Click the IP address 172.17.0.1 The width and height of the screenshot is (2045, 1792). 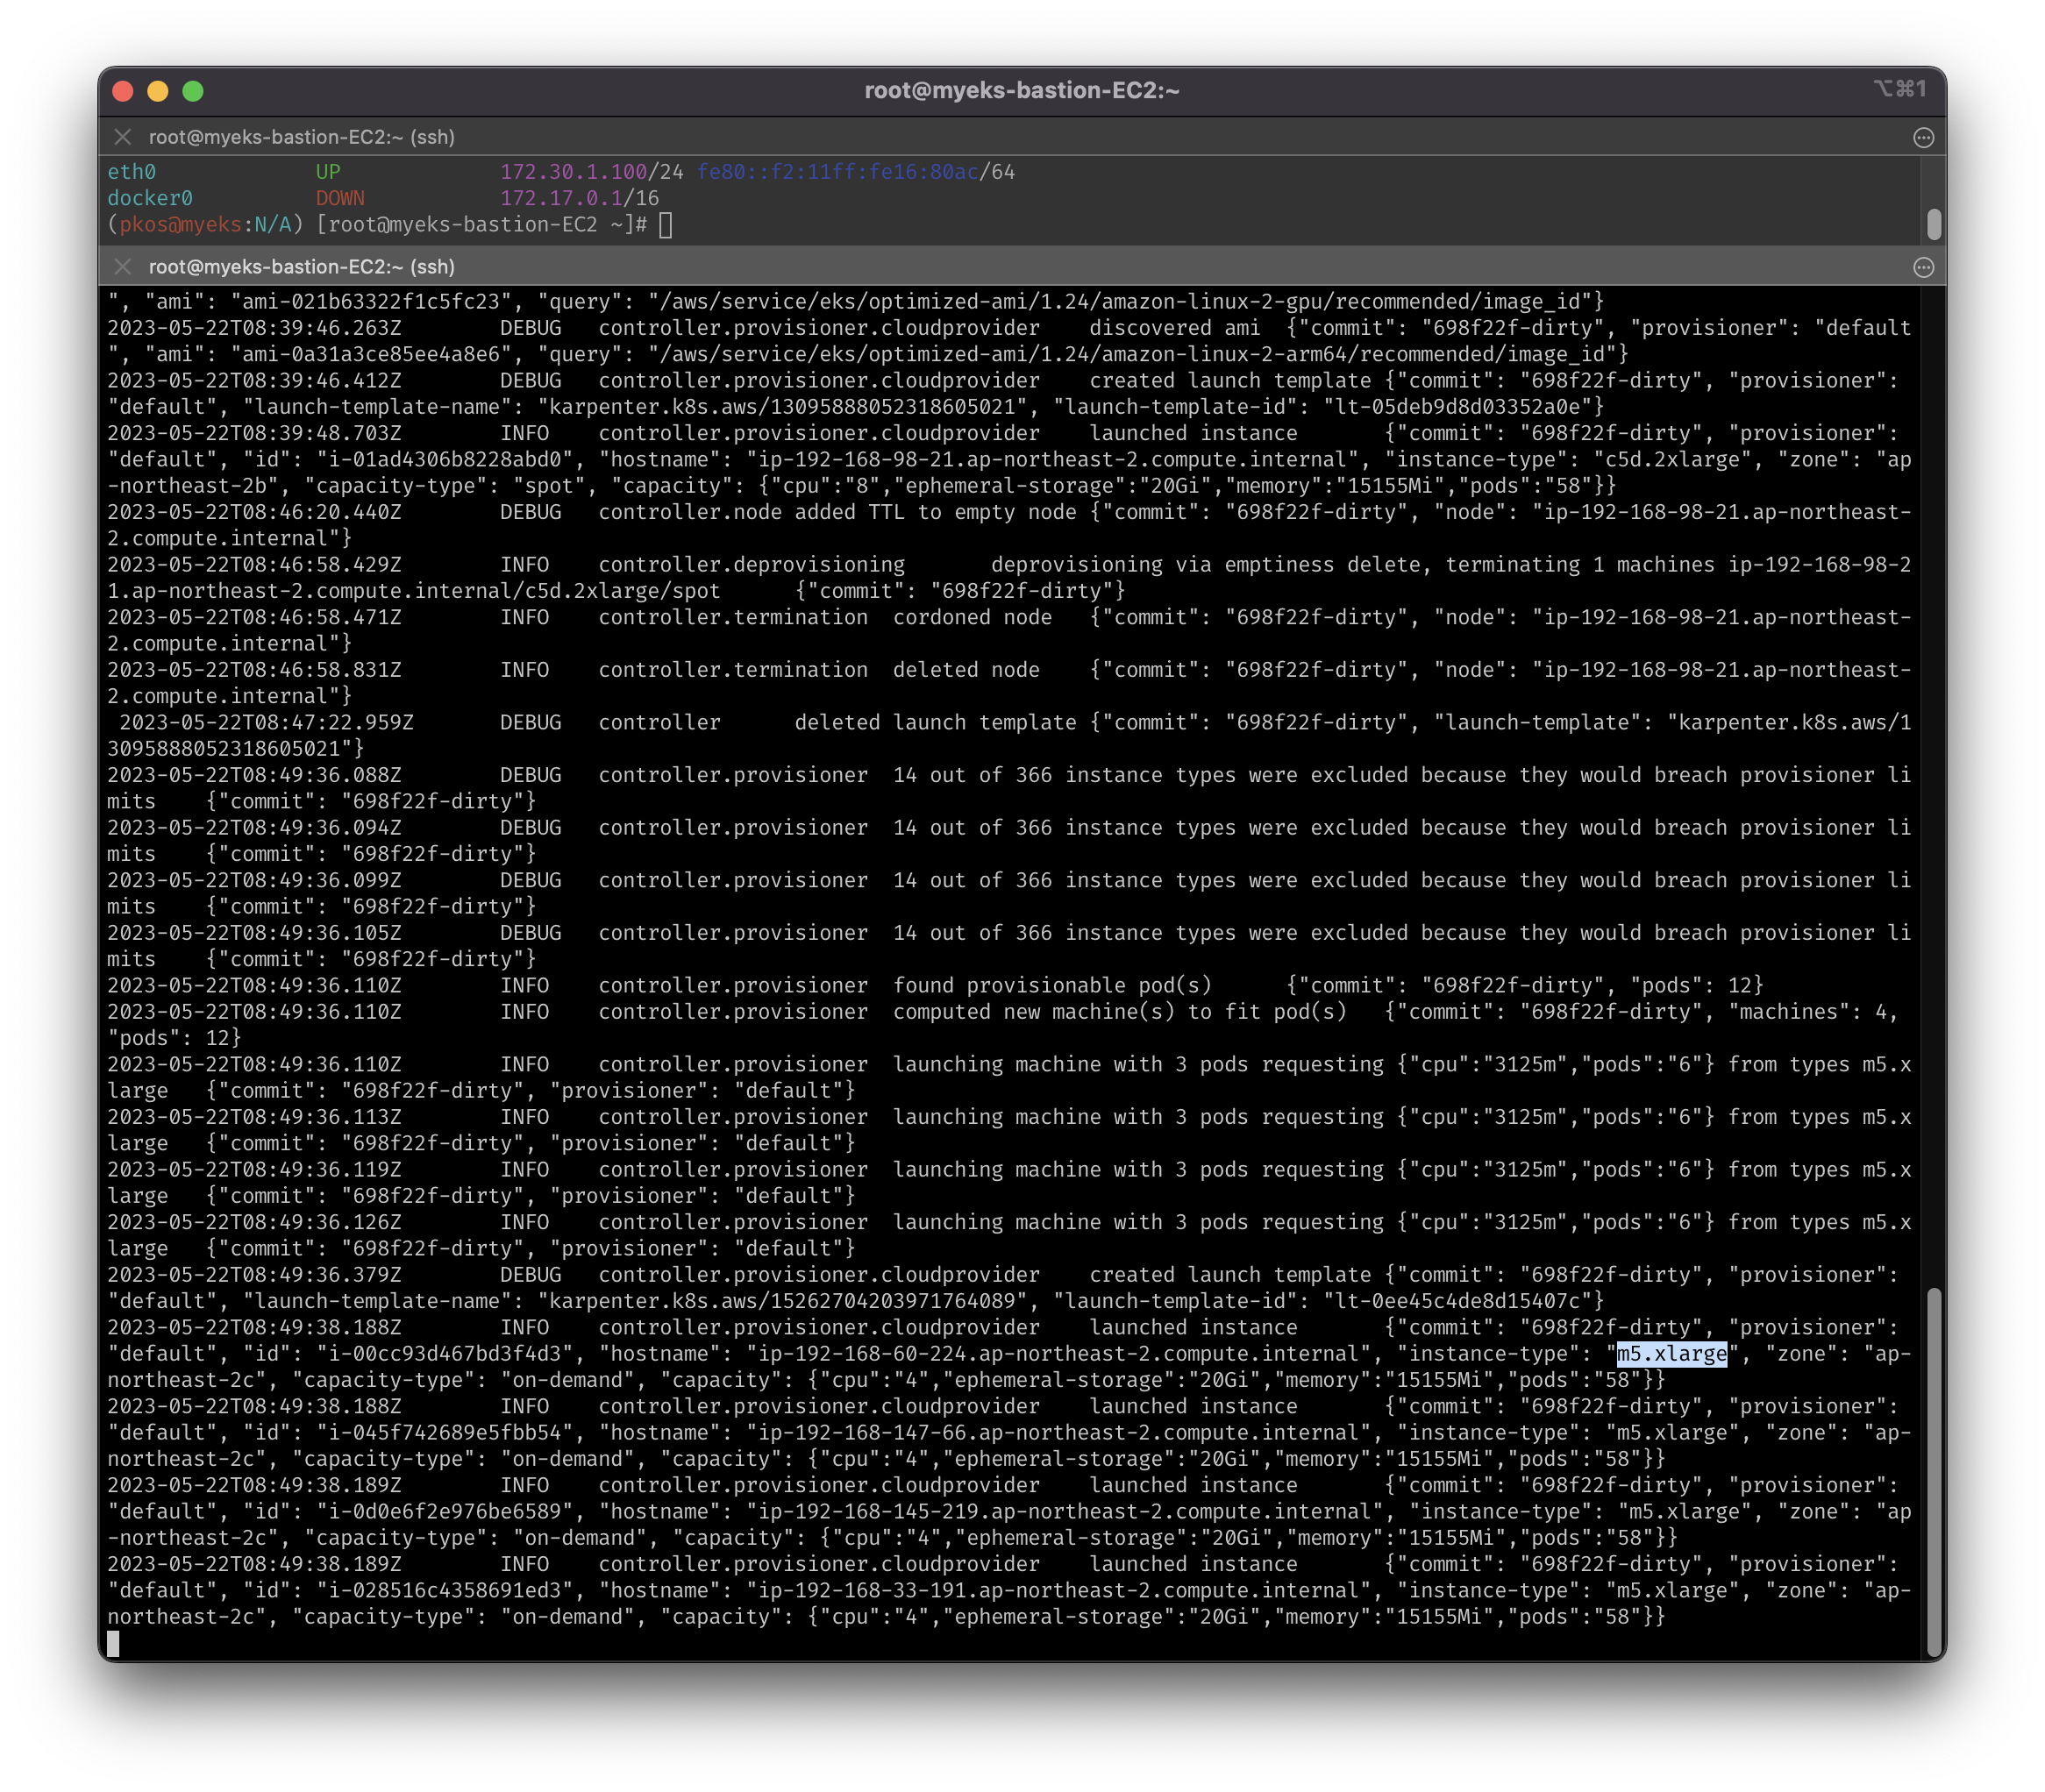point(561,198)
